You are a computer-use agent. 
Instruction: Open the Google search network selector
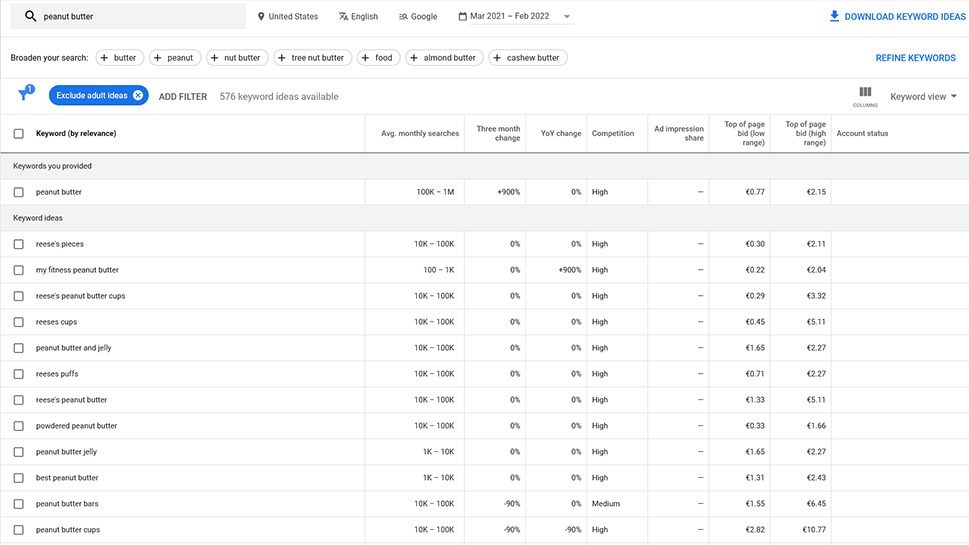click(417, 17)
